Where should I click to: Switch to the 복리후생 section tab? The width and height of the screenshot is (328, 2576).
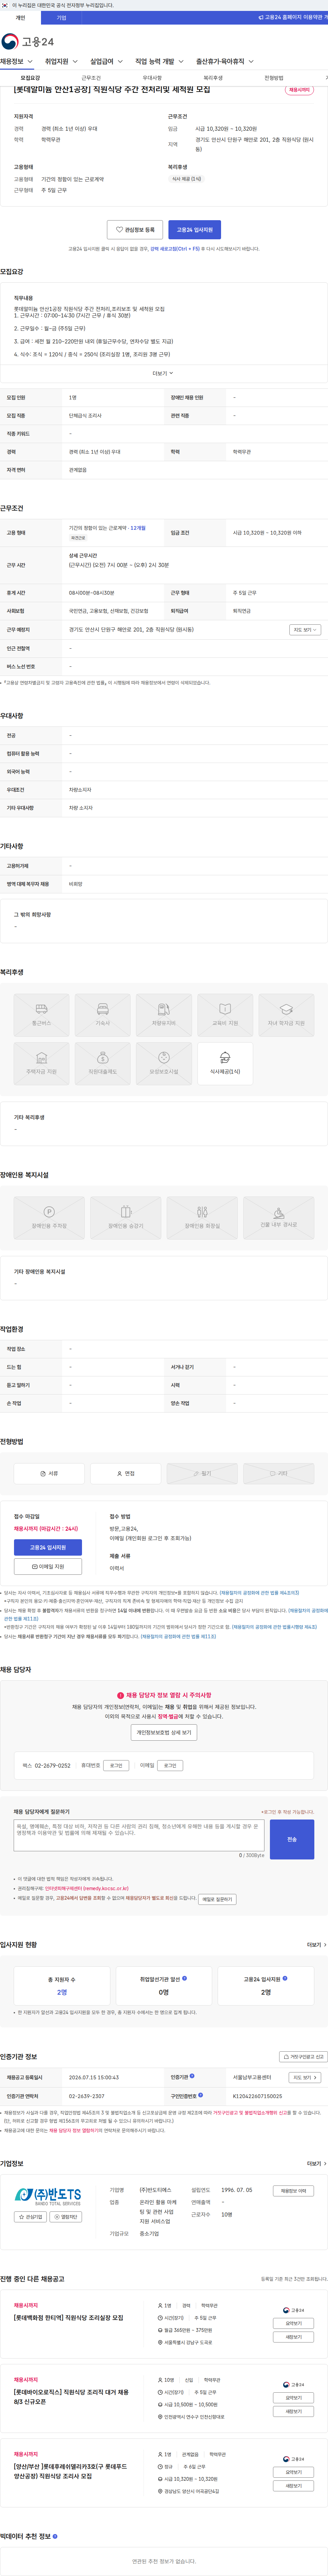[213, 78]
